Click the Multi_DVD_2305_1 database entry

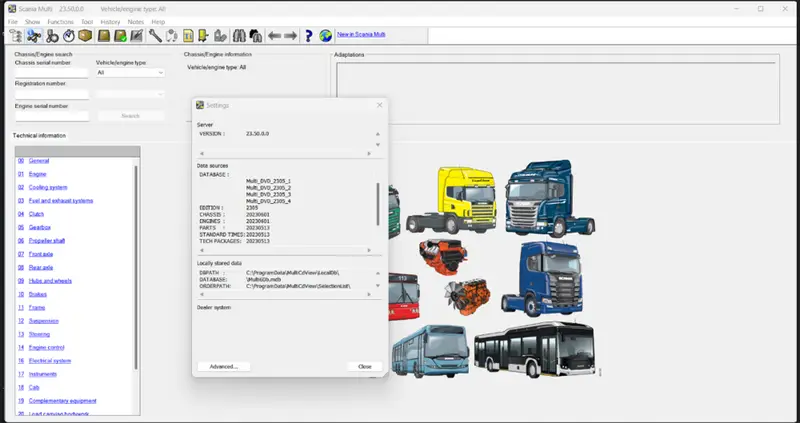point(268,181)
